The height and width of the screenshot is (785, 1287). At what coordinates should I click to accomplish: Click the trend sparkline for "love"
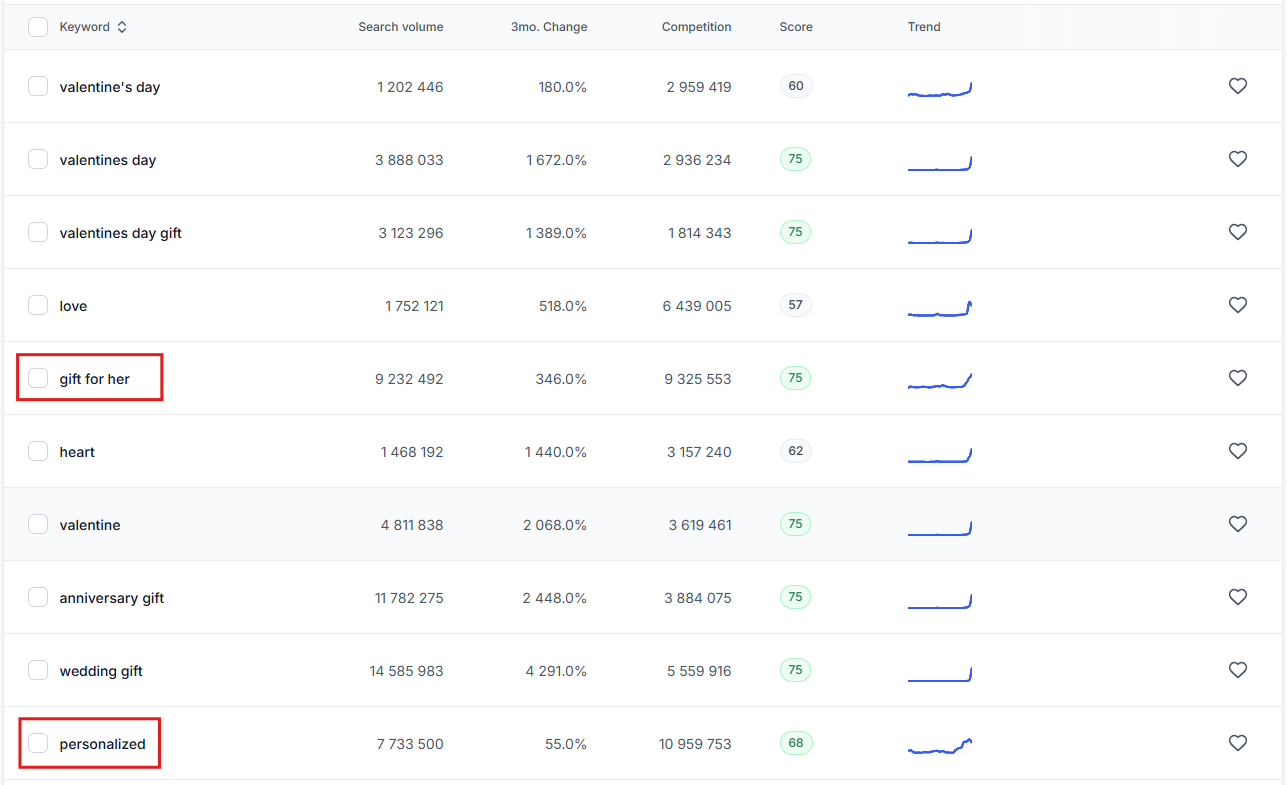tap(940, 309)
